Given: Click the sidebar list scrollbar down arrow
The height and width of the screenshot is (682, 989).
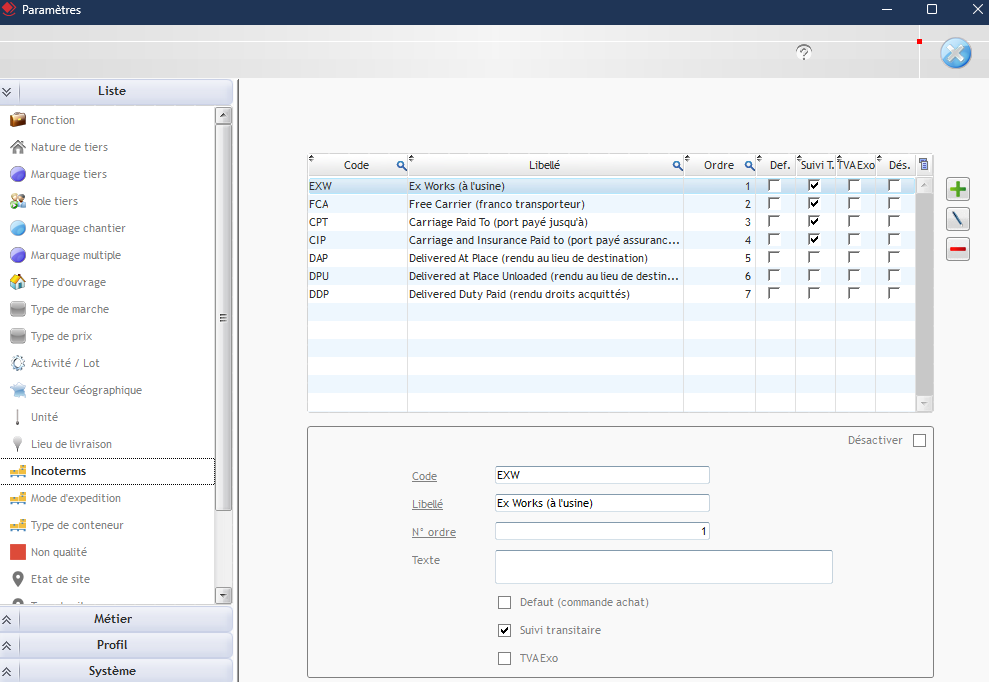Looking at the screenshot, I should [x=223, y=595].
